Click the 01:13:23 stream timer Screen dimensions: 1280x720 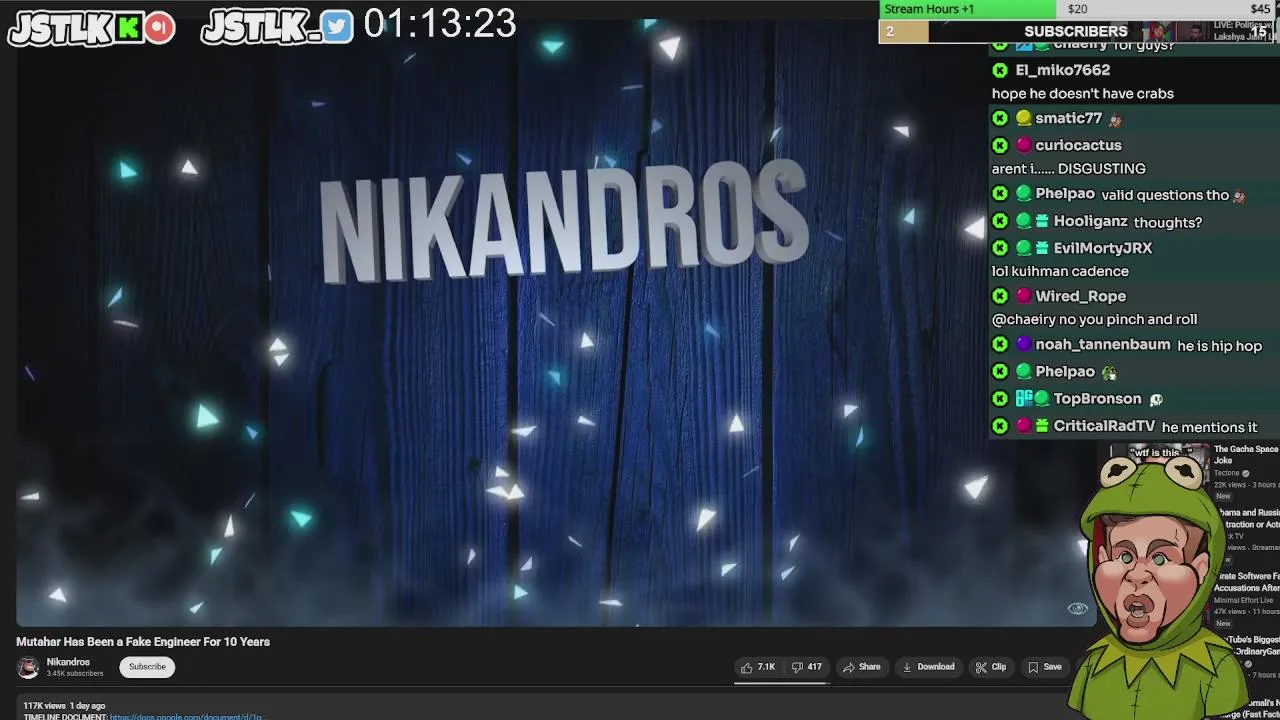440,24
